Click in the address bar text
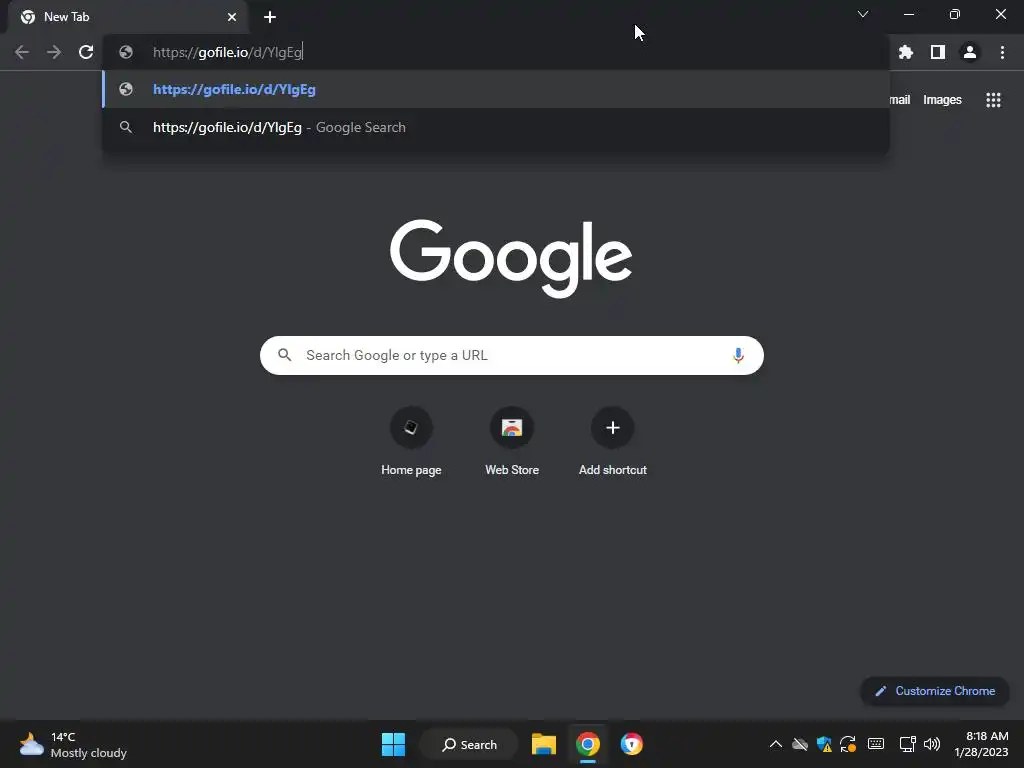Screen dimensions: 1024x768 coord(227,52)
